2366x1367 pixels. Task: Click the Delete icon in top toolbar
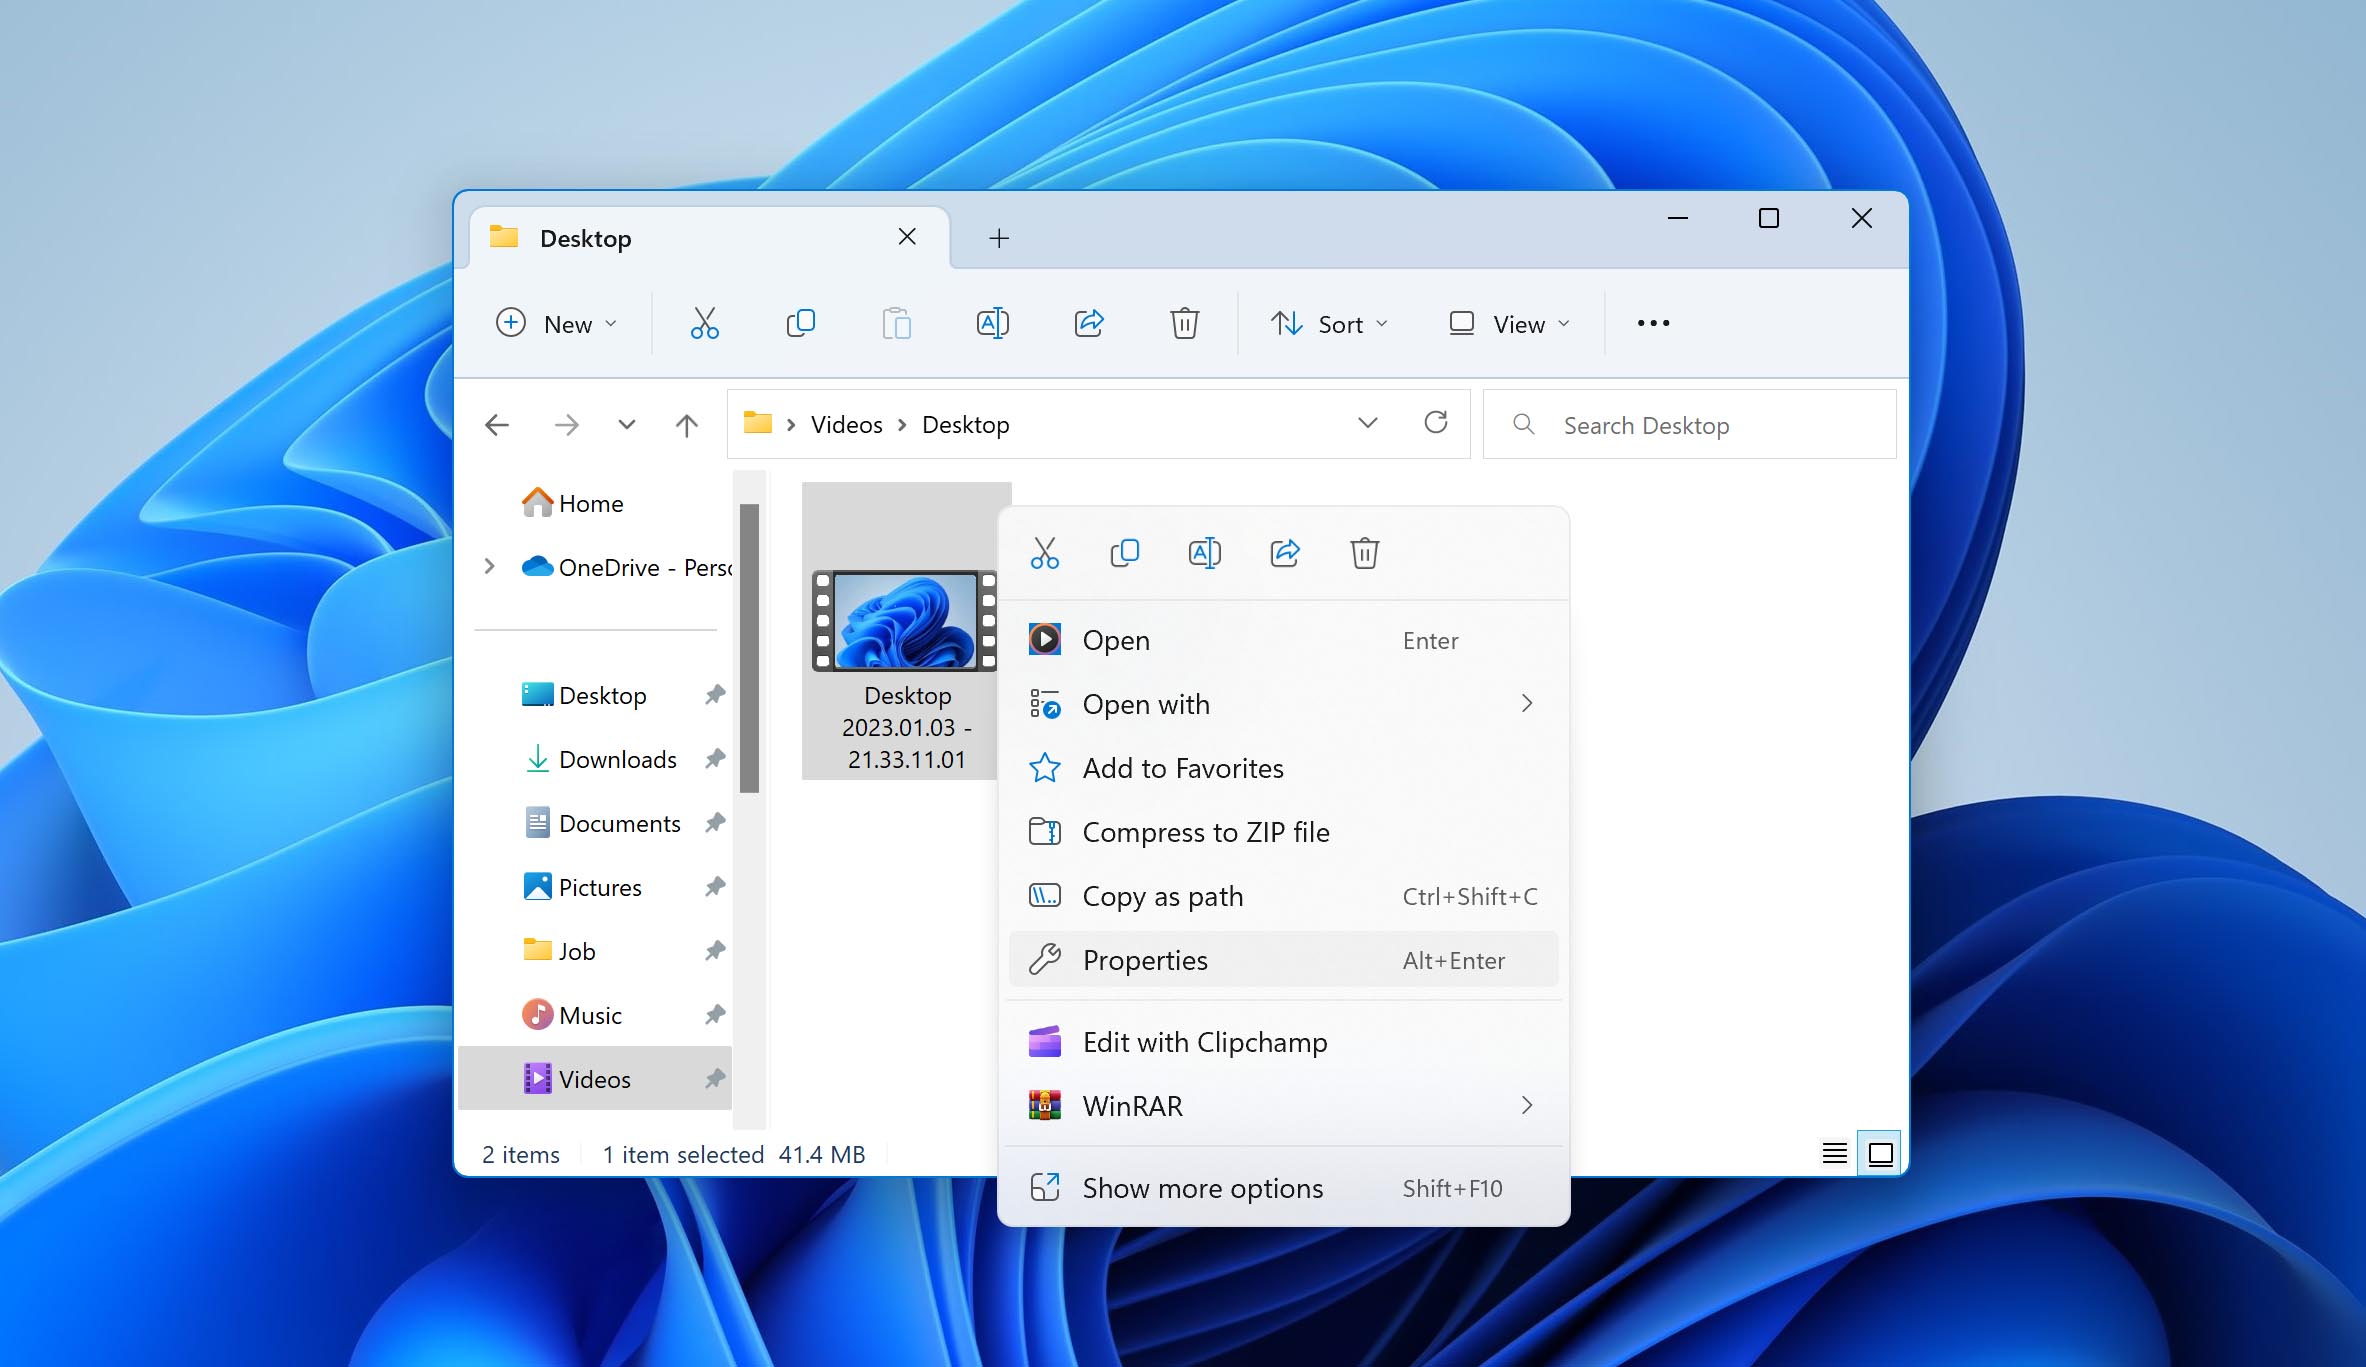pyautogui.click(x=1184, y=323)
